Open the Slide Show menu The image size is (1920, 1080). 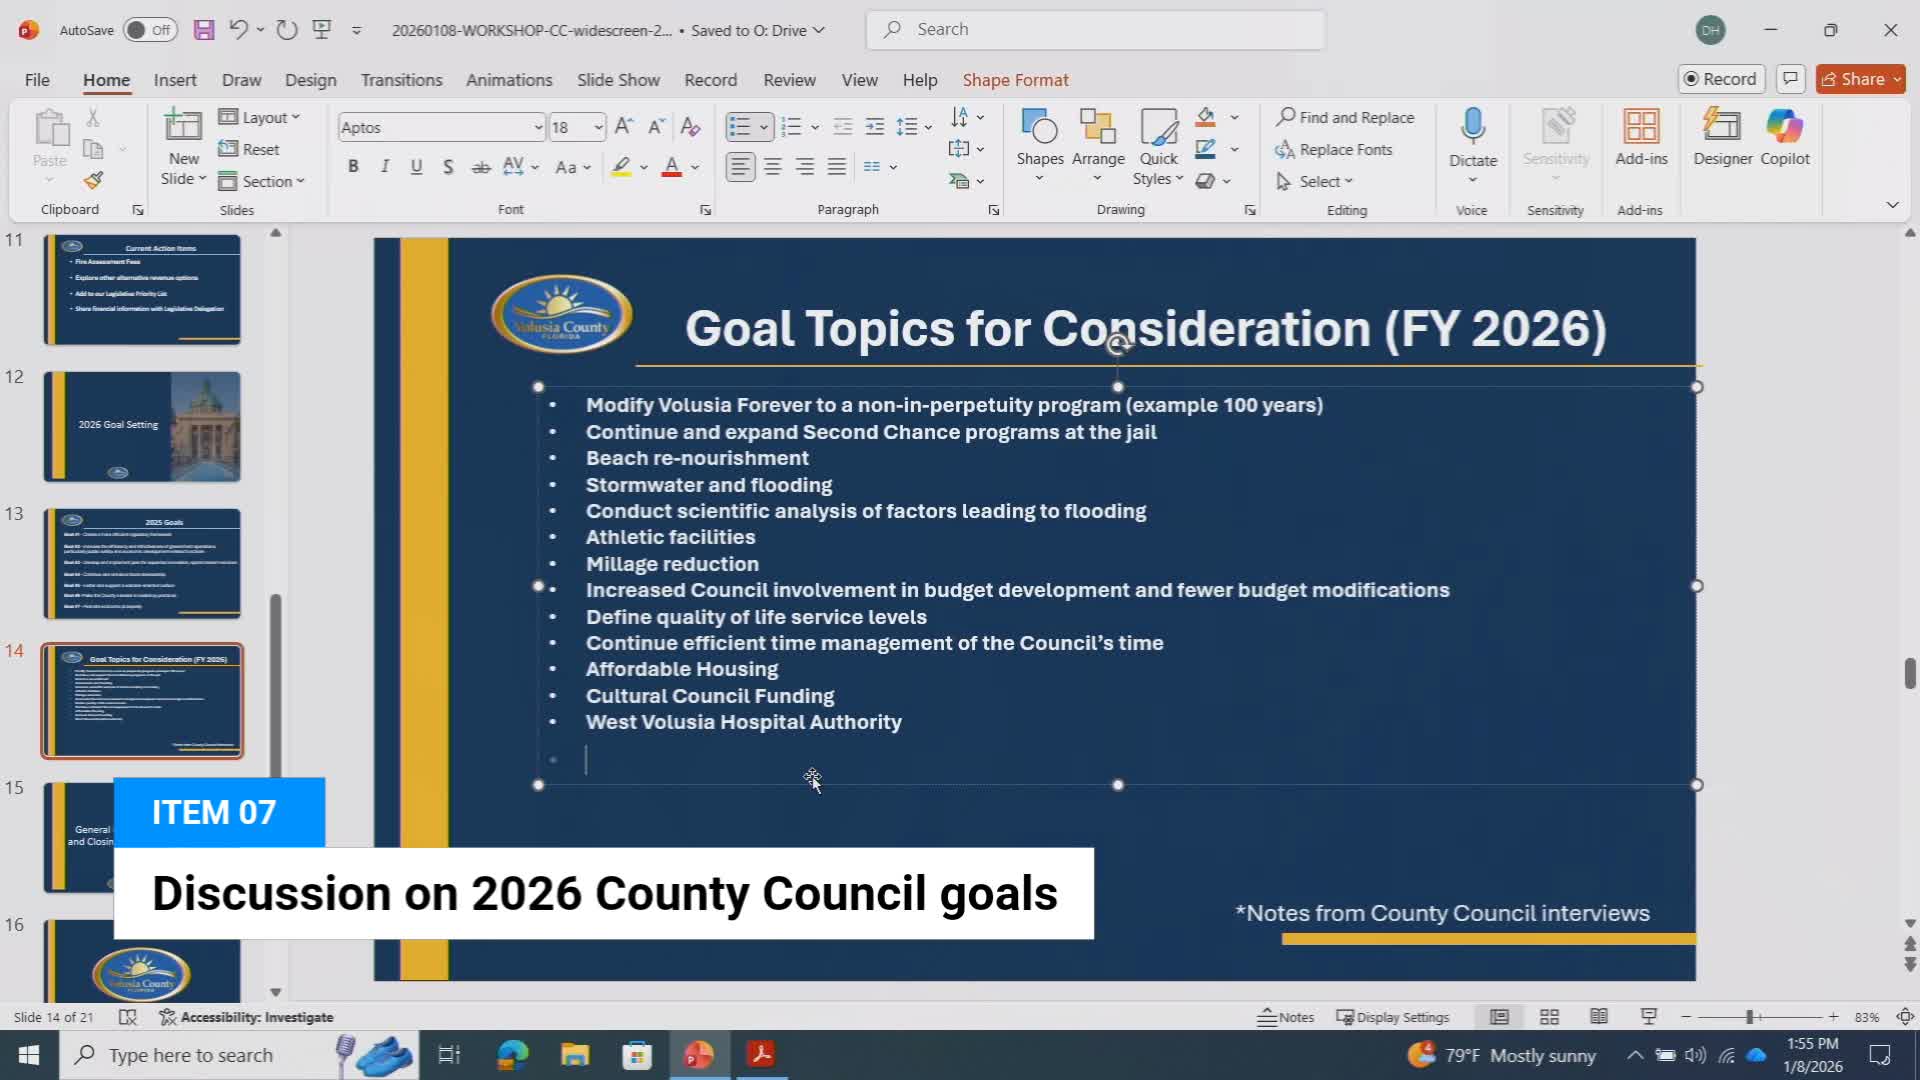[x=618, y=80]
